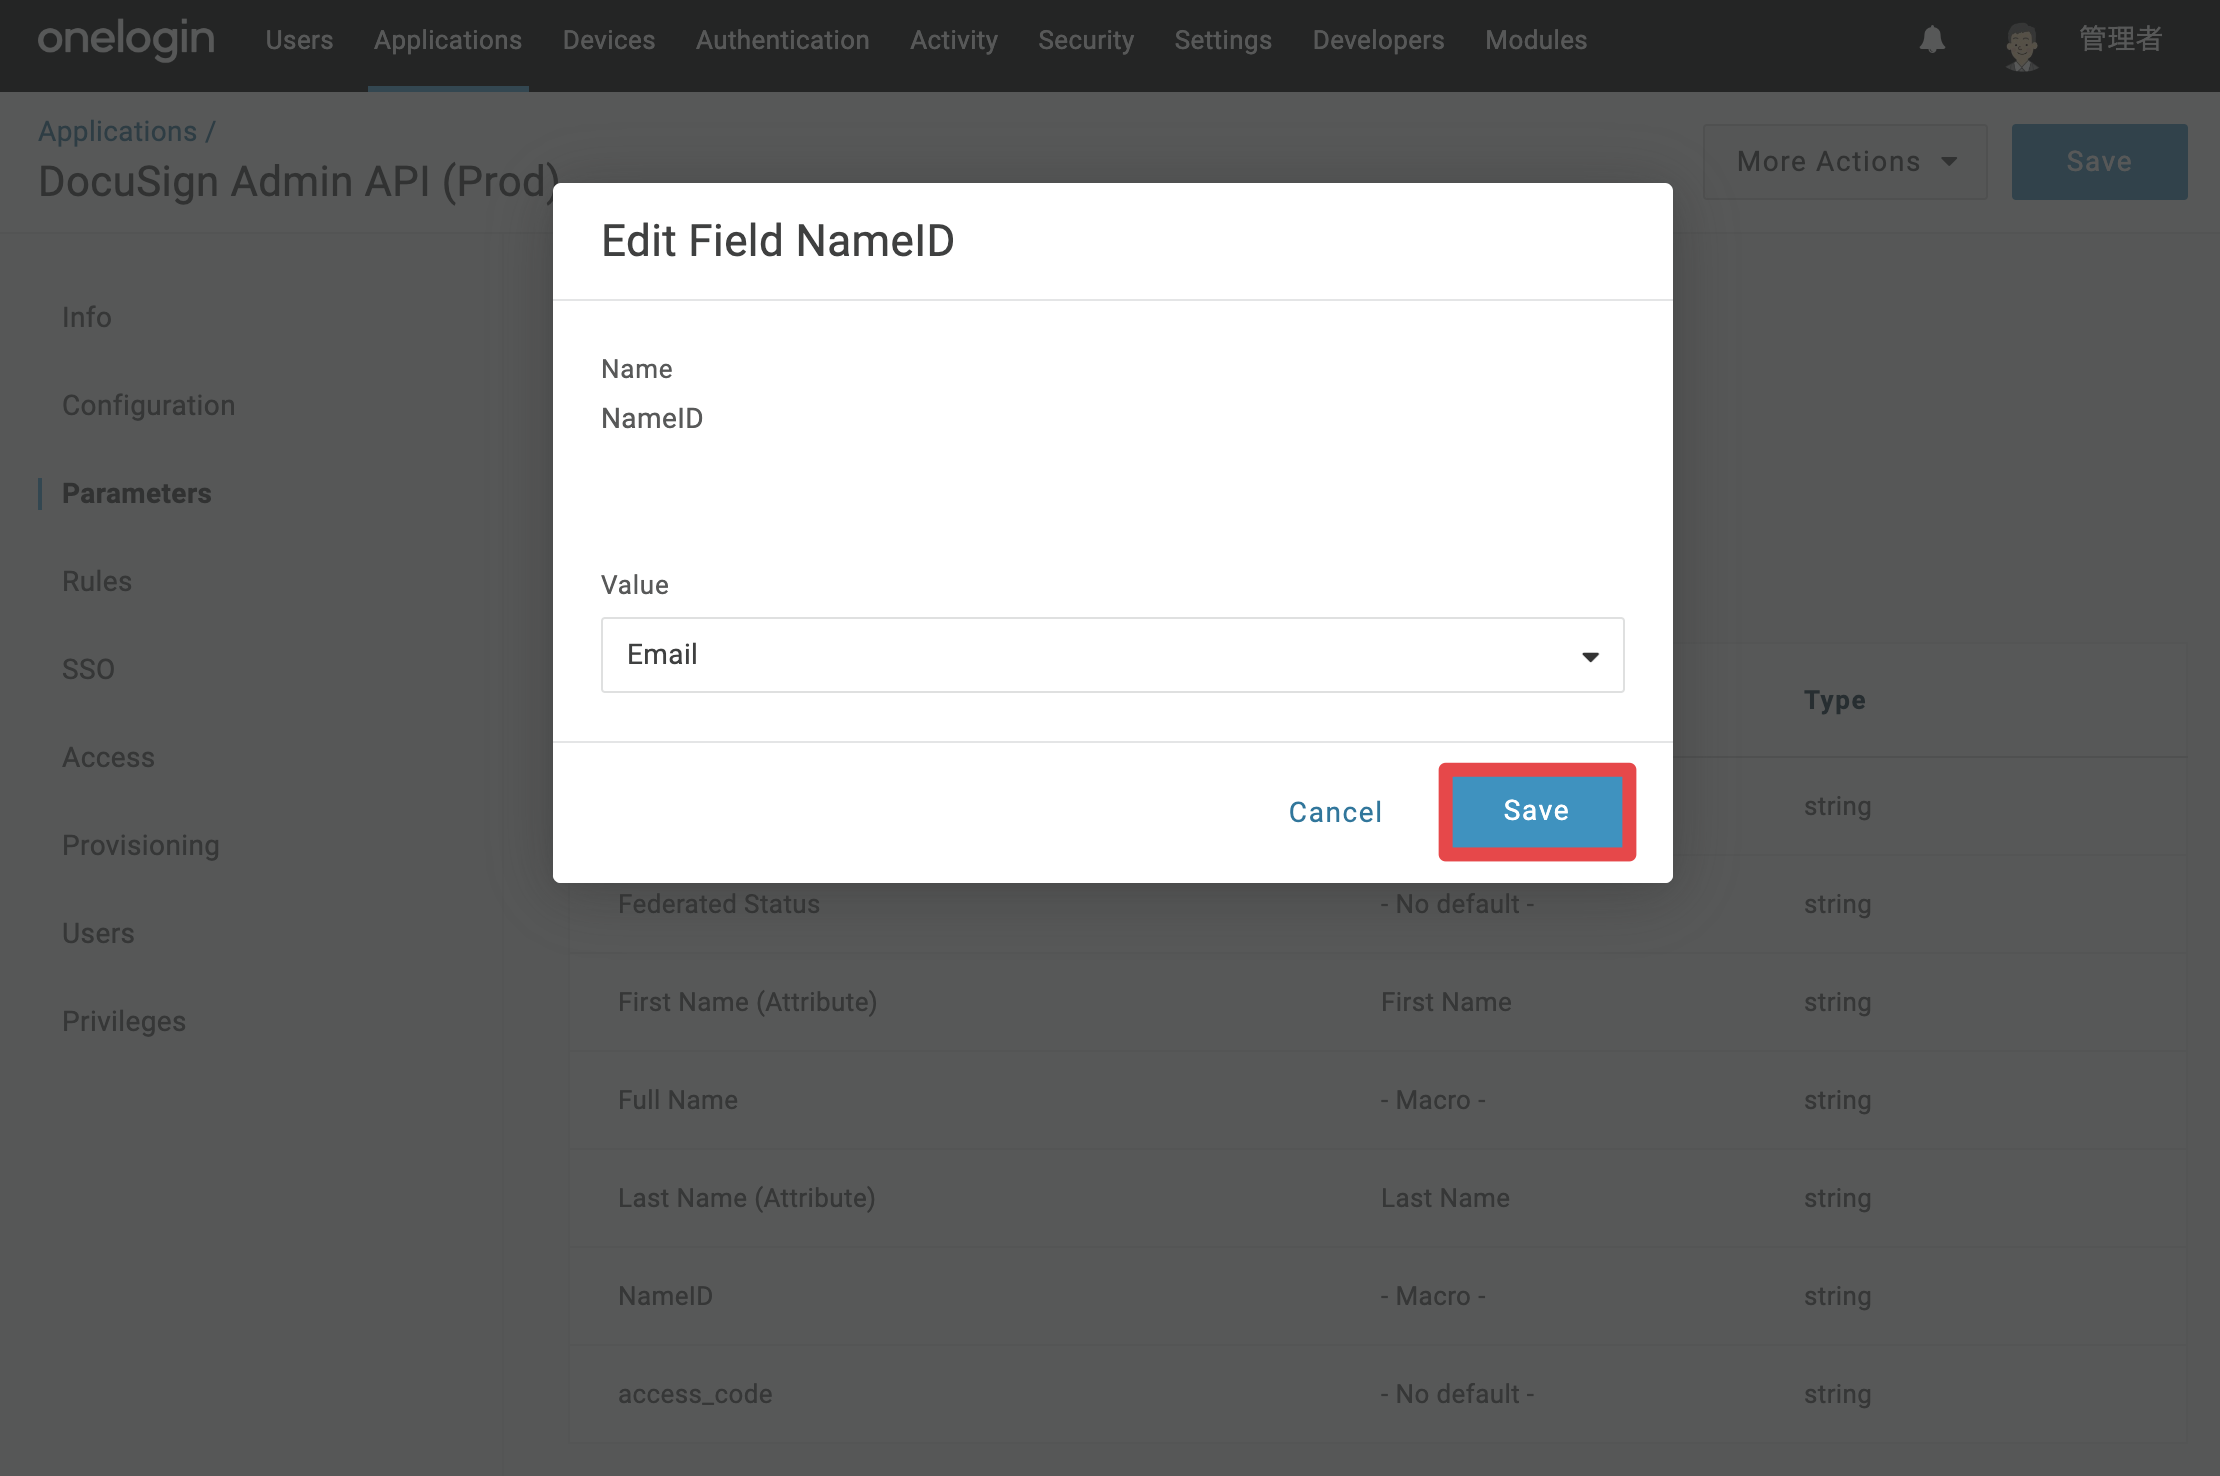Select the Parameters sidebar tab
This screenshot has width=2220, height=1476.
137,493
